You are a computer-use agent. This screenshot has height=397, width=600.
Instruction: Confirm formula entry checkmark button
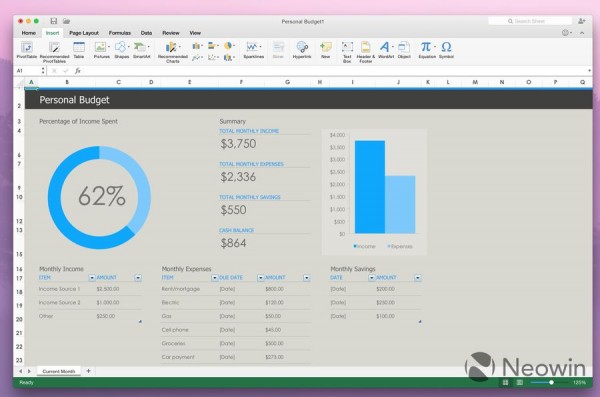[66, 71]
